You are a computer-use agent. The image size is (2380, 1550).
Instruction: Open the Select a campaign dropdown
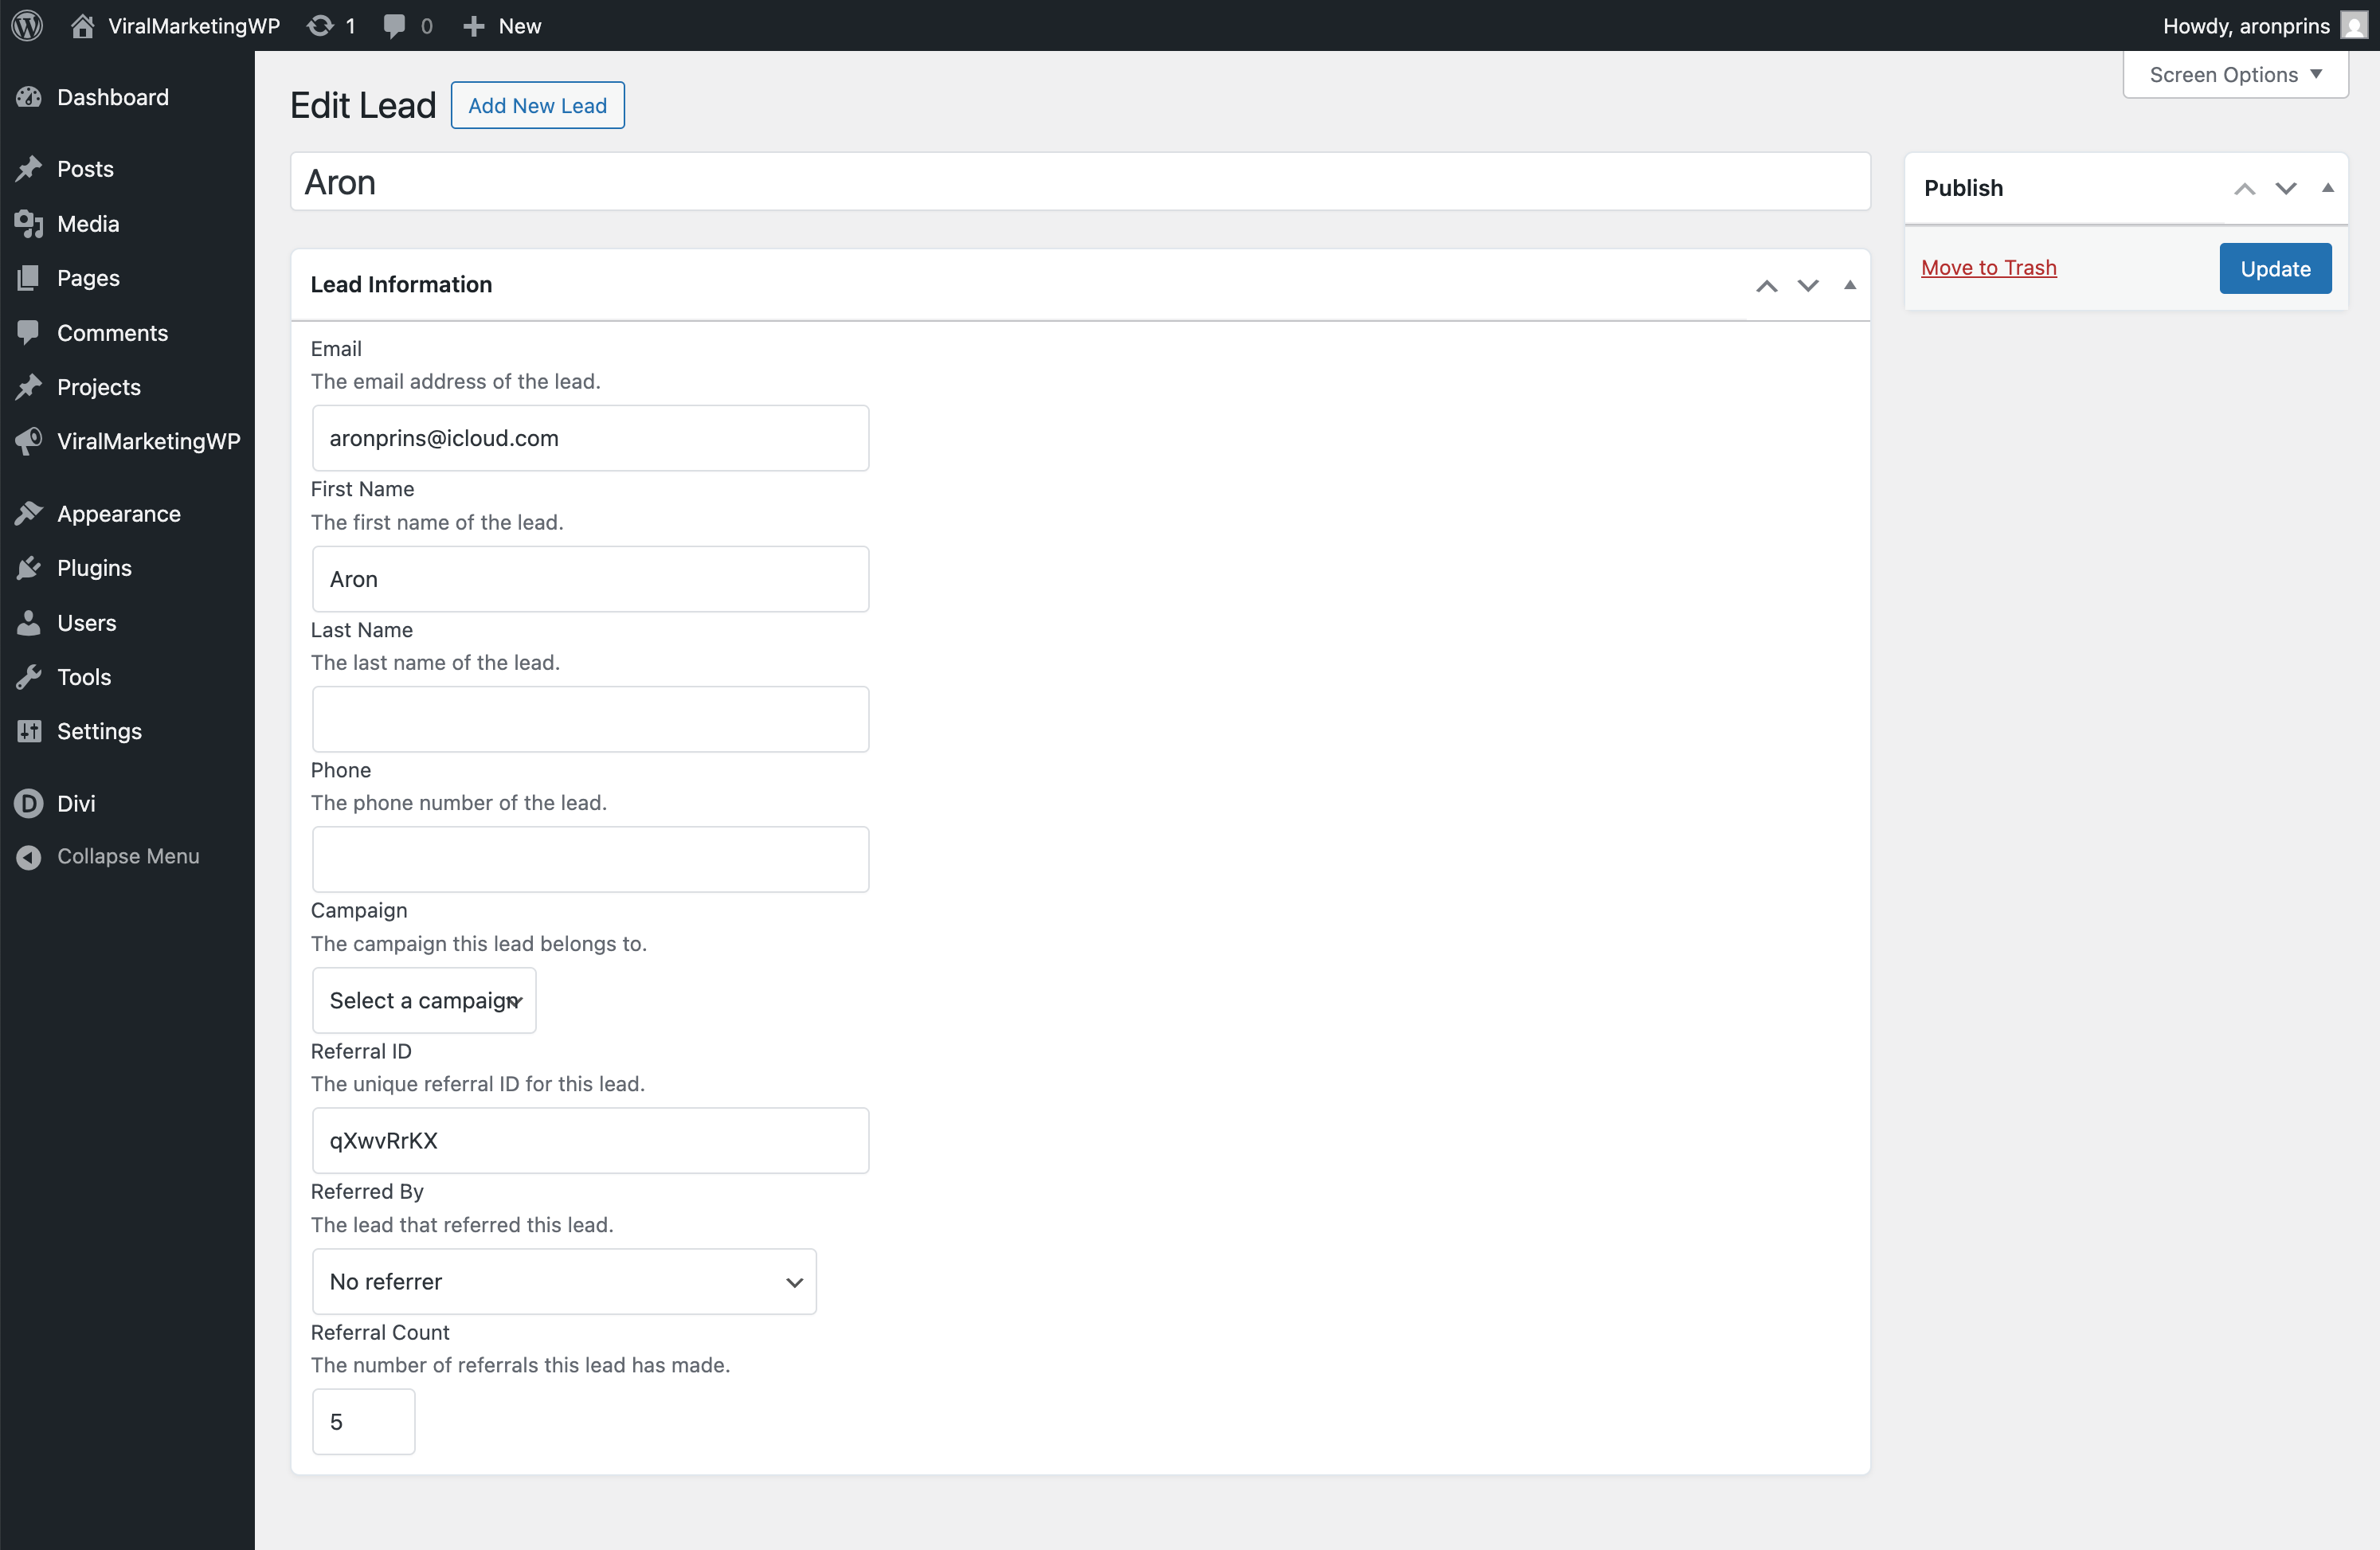point(424,1000)
